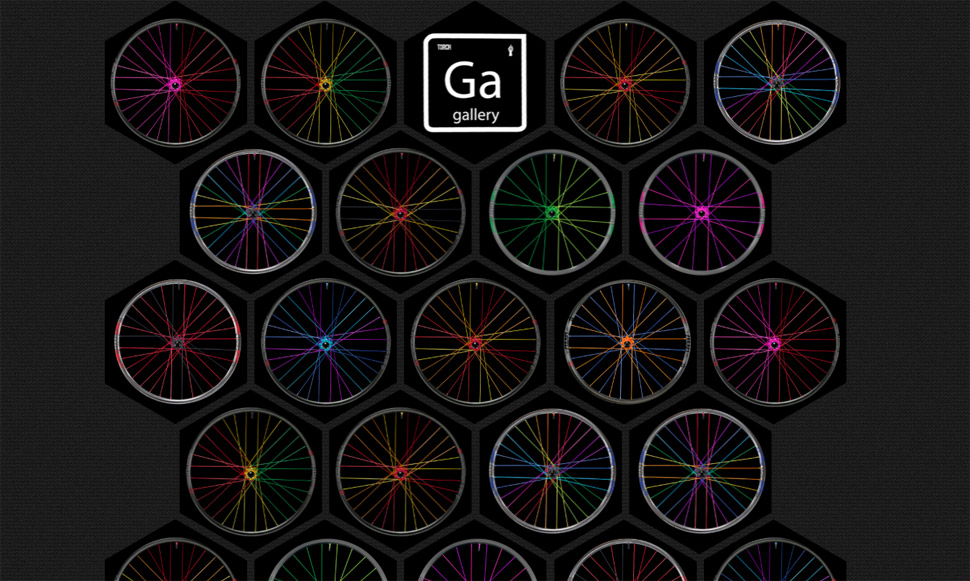Open fourth row's rightmost blue-rimmed wheel
Image resolution: width=970 pixels, height=581 pixels.
(x=701, y=471)
